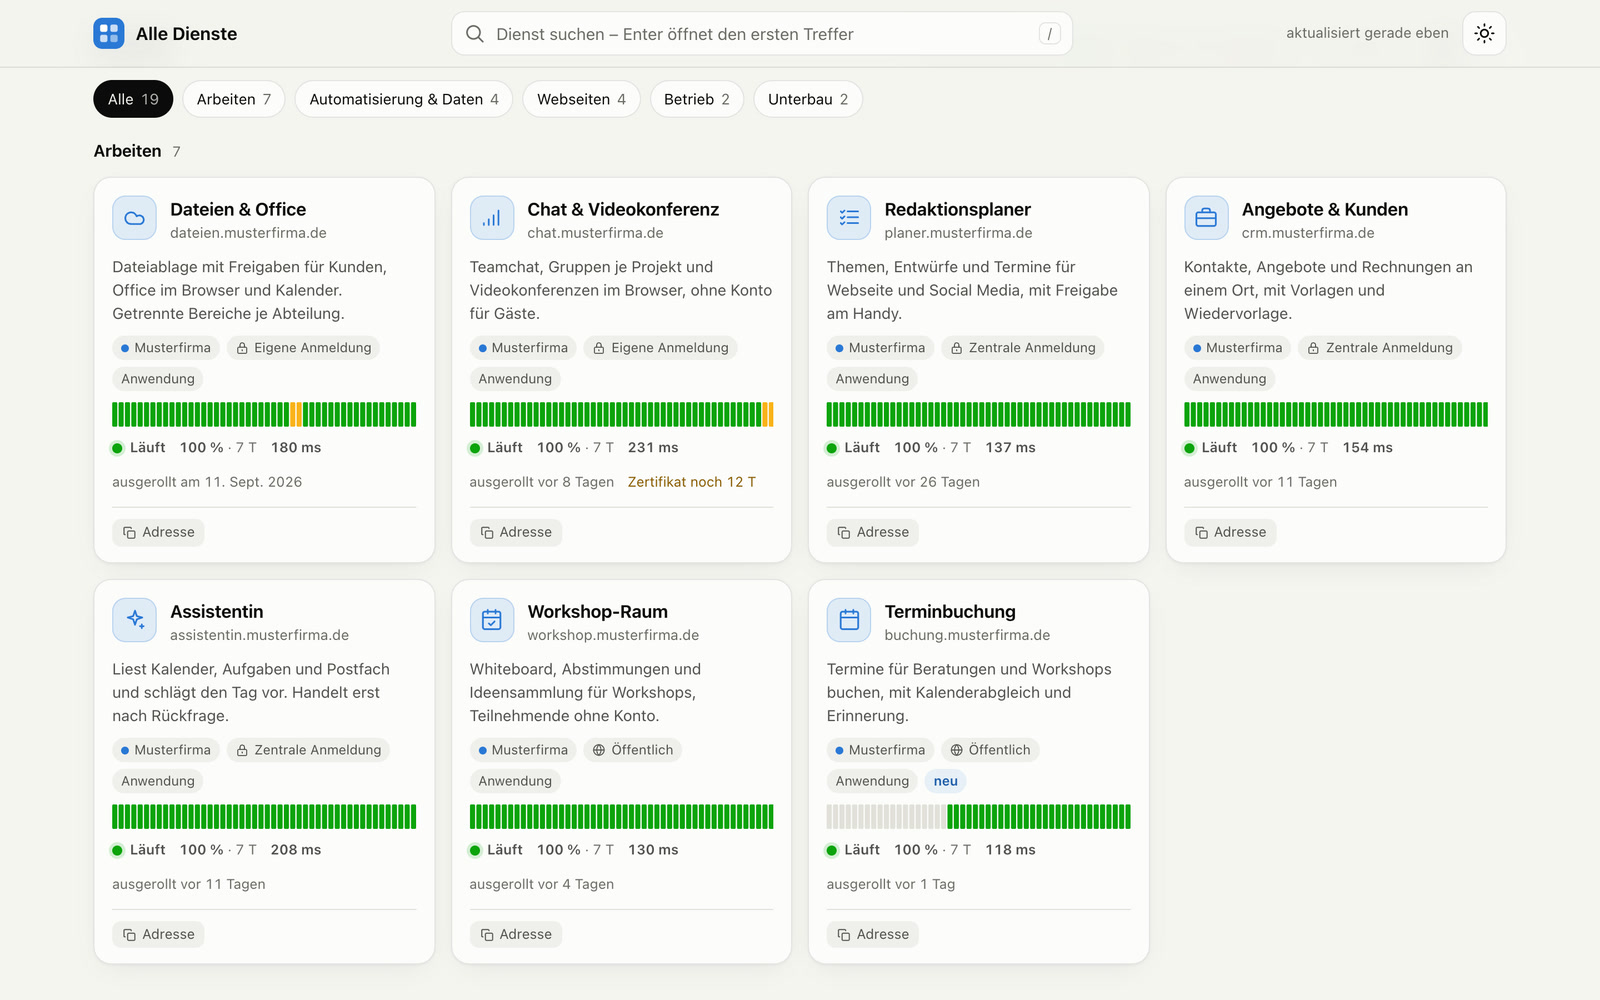Click Eigene Anmeldung tag on Dateien & Office
This screenshot has width=1600, height=1000.
303,348
